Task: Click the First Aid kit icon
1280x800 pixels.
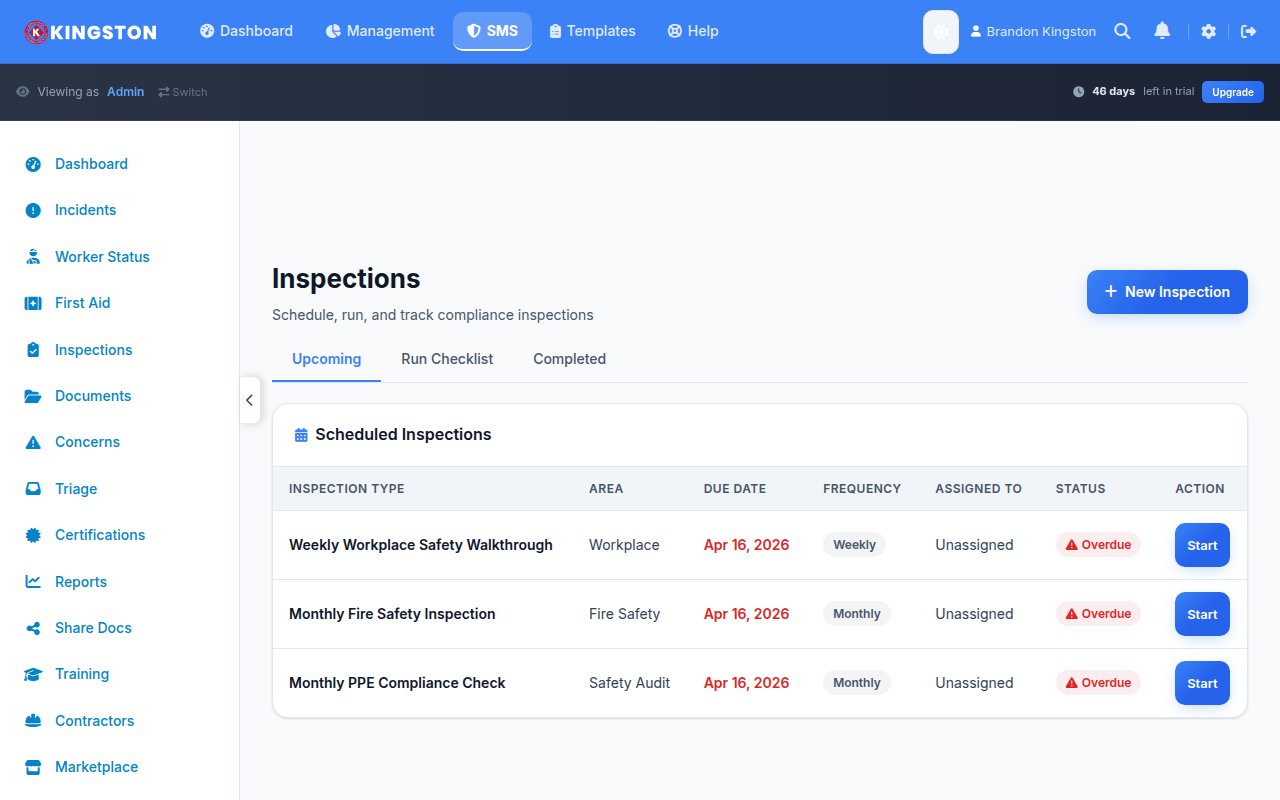Action: (33, 303)
